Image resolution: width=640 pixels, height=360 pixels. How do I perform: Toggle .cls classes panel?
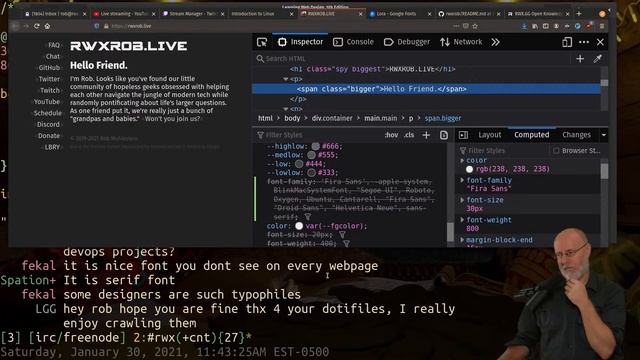click(x=409, y=135)
